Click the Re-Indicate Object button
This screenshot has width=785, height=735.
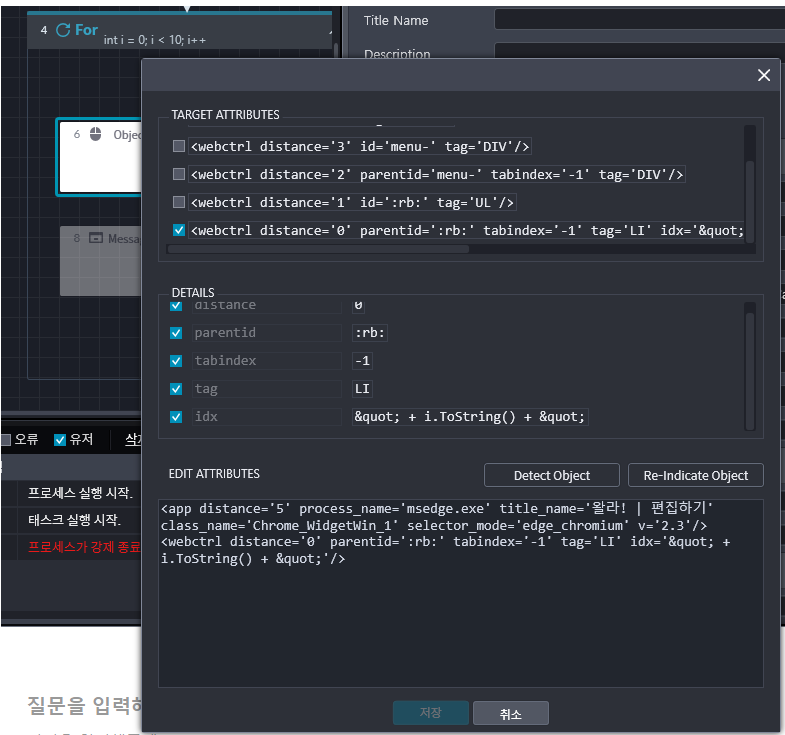point(695,475)
